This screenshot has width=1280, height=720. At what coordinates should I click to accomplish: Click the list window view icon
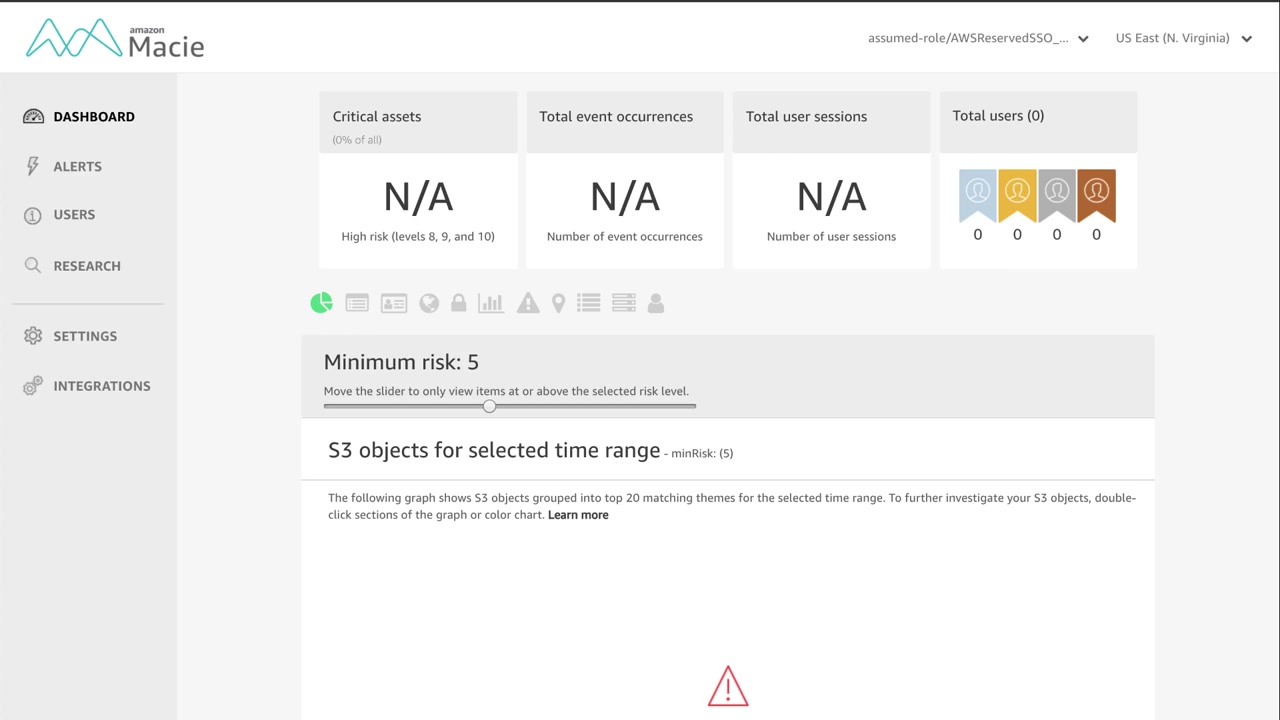click(357, 303)
